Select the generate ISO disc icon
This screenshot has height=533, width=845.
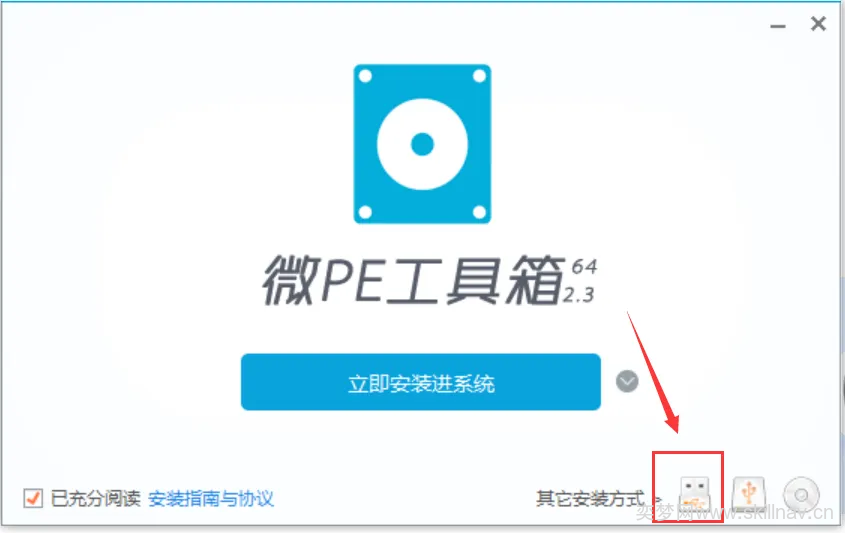coord(801,495)
